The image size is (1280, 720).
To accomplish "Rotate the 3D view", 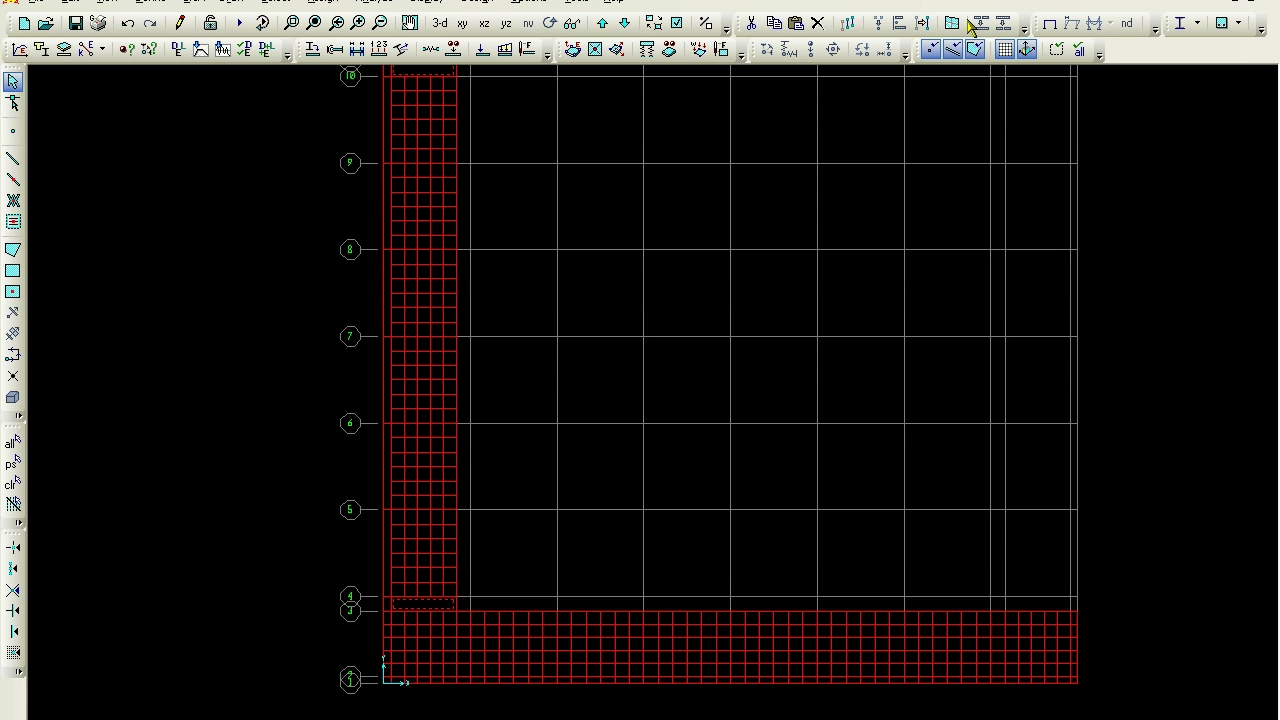I will (550, 23).
